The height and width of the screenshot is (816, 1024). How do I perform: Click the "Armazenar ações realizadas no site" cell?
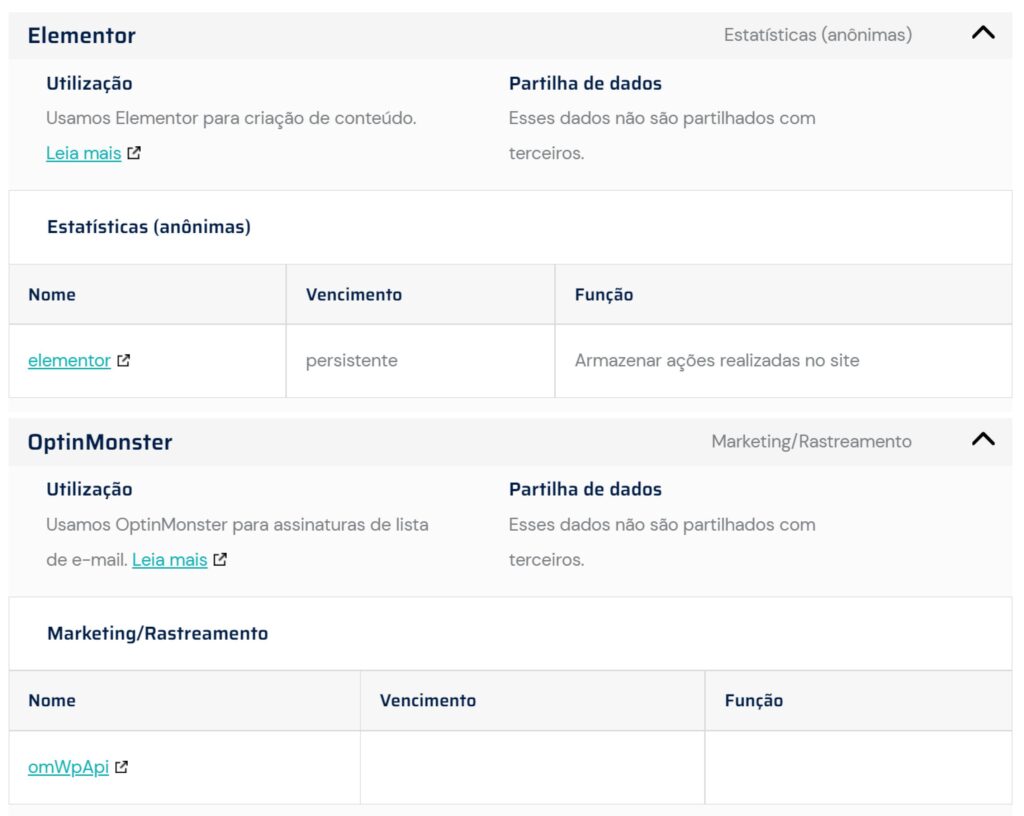click(x=716, y=360)
